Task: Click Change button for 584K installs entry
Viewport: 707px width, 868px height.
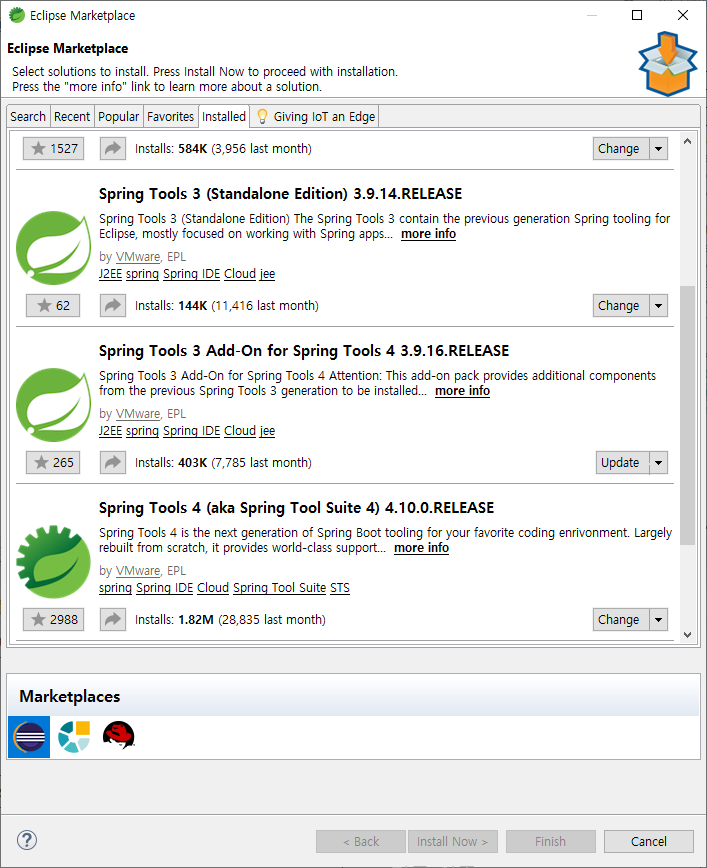Action: tap(620, 148)
